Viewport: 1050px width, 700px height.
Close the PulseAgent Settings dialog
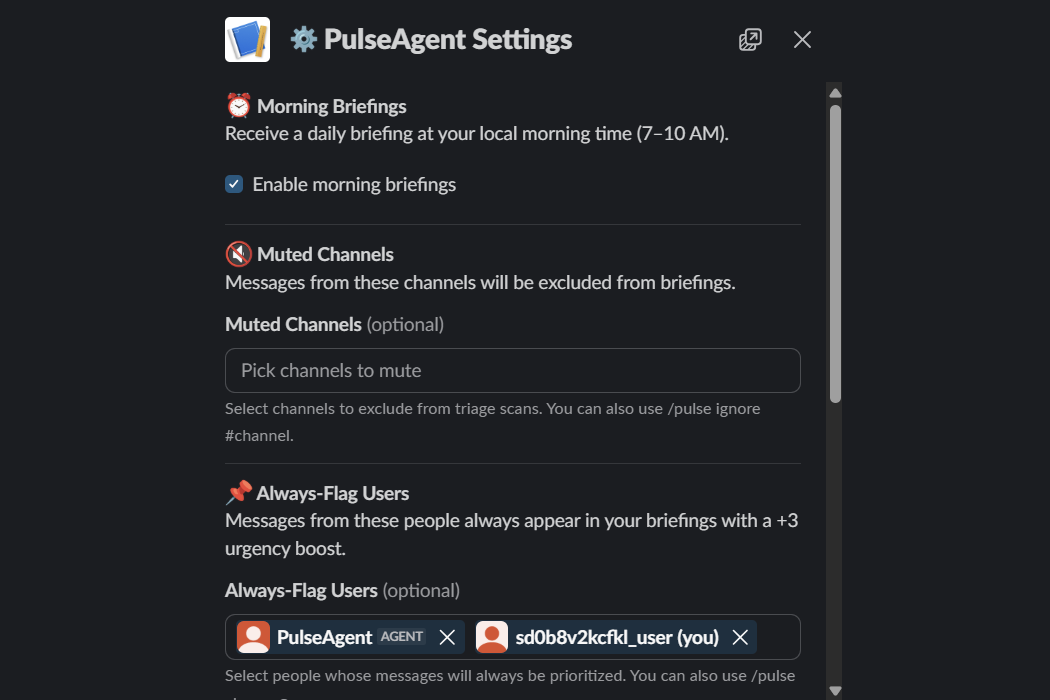coord(802,40)
